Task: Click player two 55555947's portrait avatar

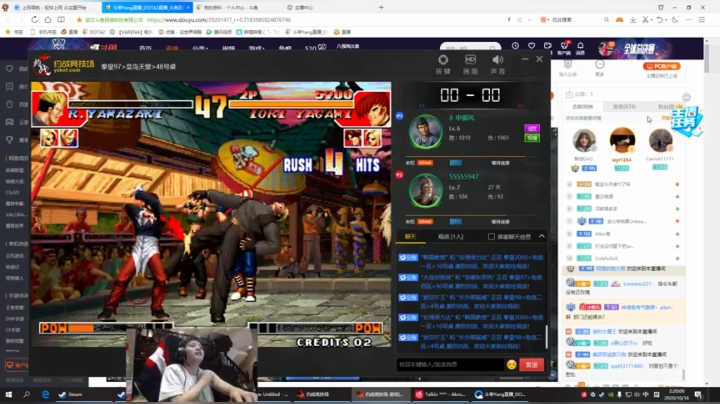Action: [426, 190]
